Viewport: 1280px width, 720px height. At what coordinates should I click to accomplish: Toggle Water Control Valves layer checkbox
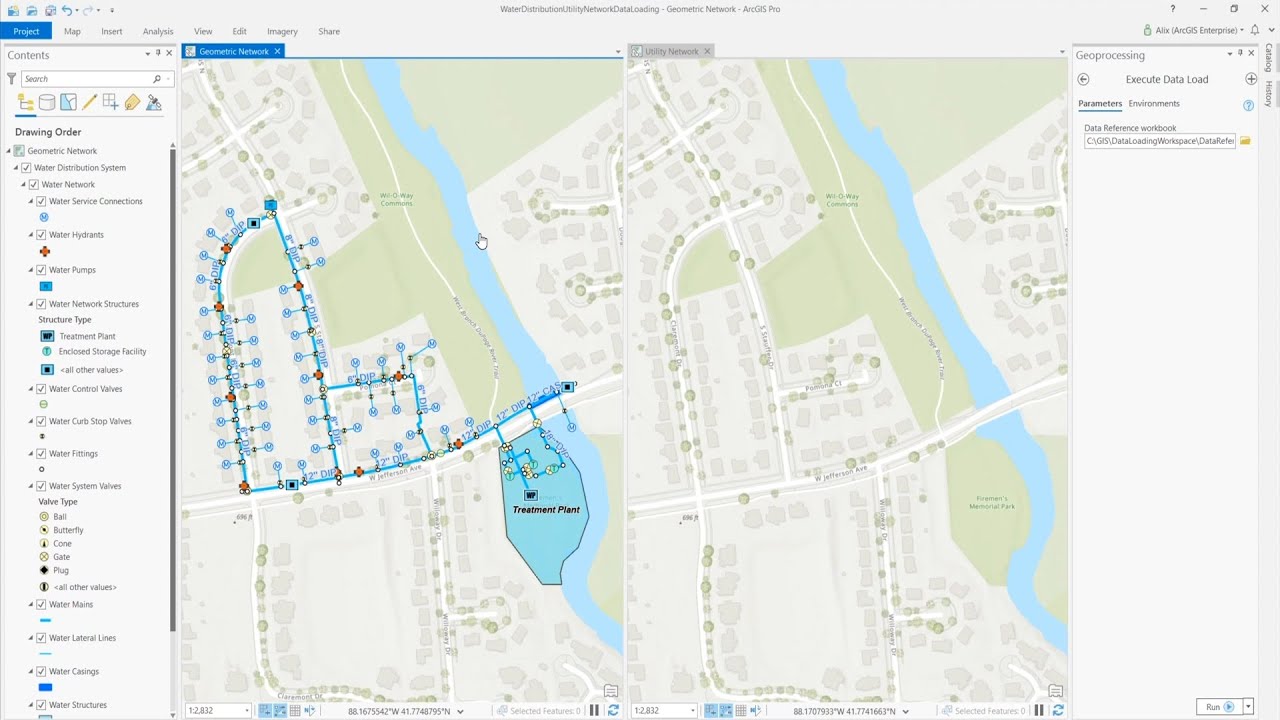(x=41, y=389)
